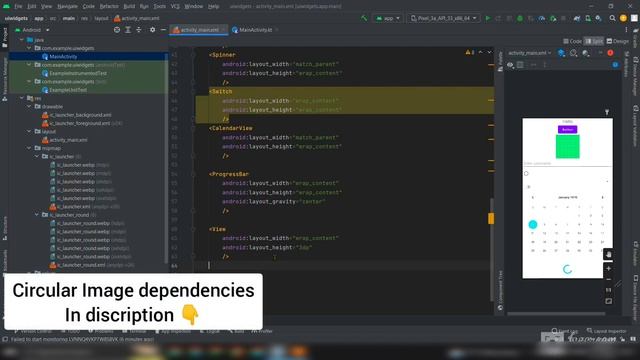This screenshot has width=640, height=360.
Task: Open the Pixel_3a device selector dropdown
Action: pyautogui.click(x=444, y=18)
